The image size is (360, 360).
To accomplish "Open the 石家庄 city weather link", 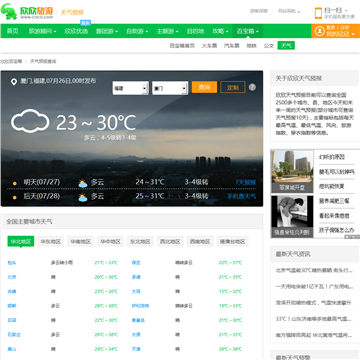I will click(14, 335).
